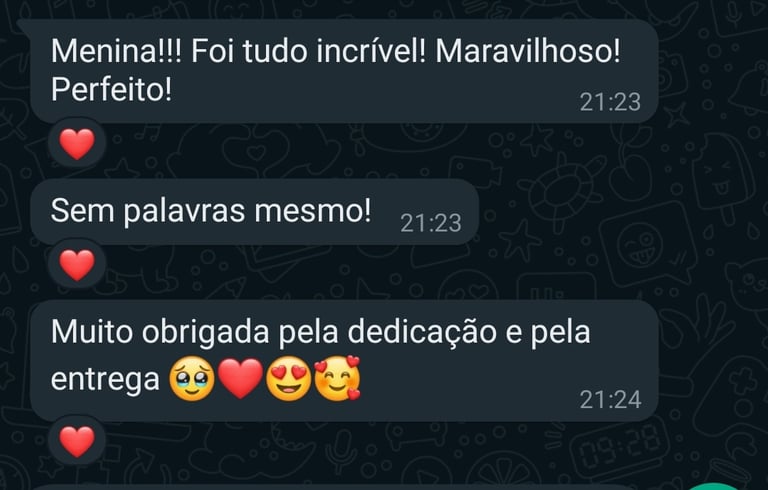
Task: Tap the green round button at the bottom corner
Action: [715, 487]
